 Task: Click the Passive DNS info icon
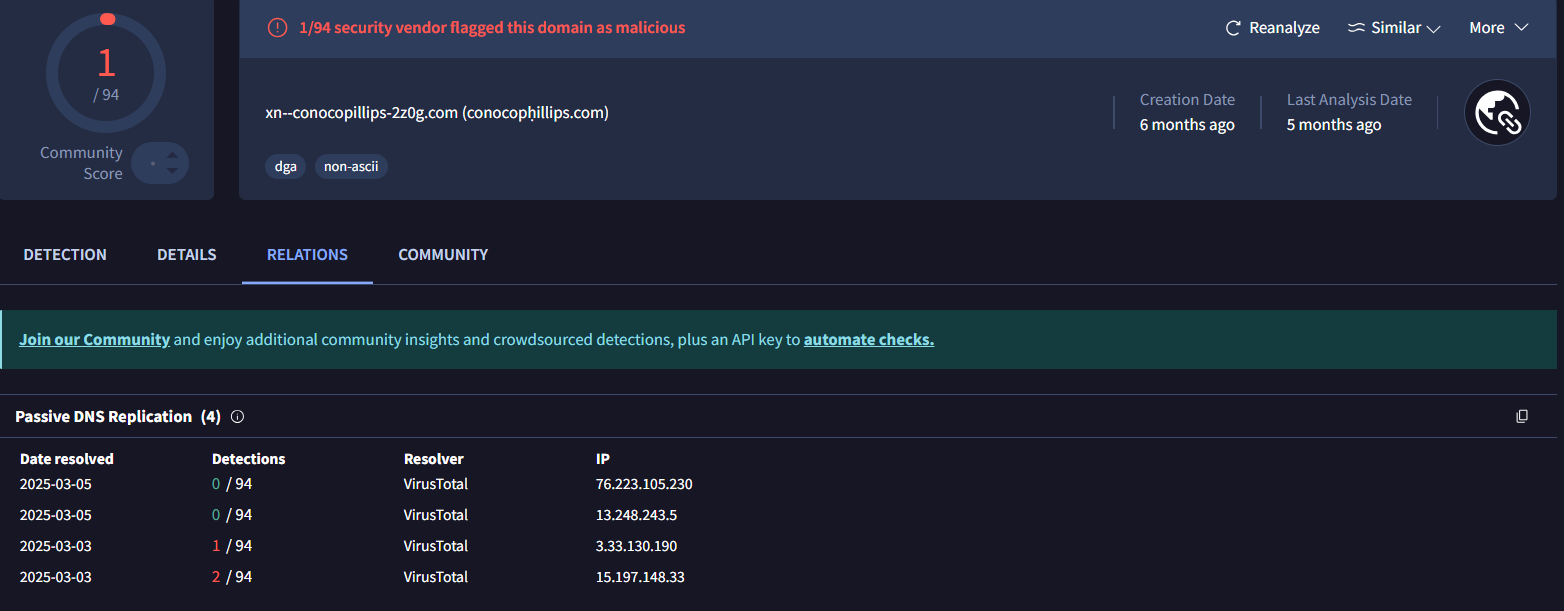pyautogui.click(x=237, y=417)
